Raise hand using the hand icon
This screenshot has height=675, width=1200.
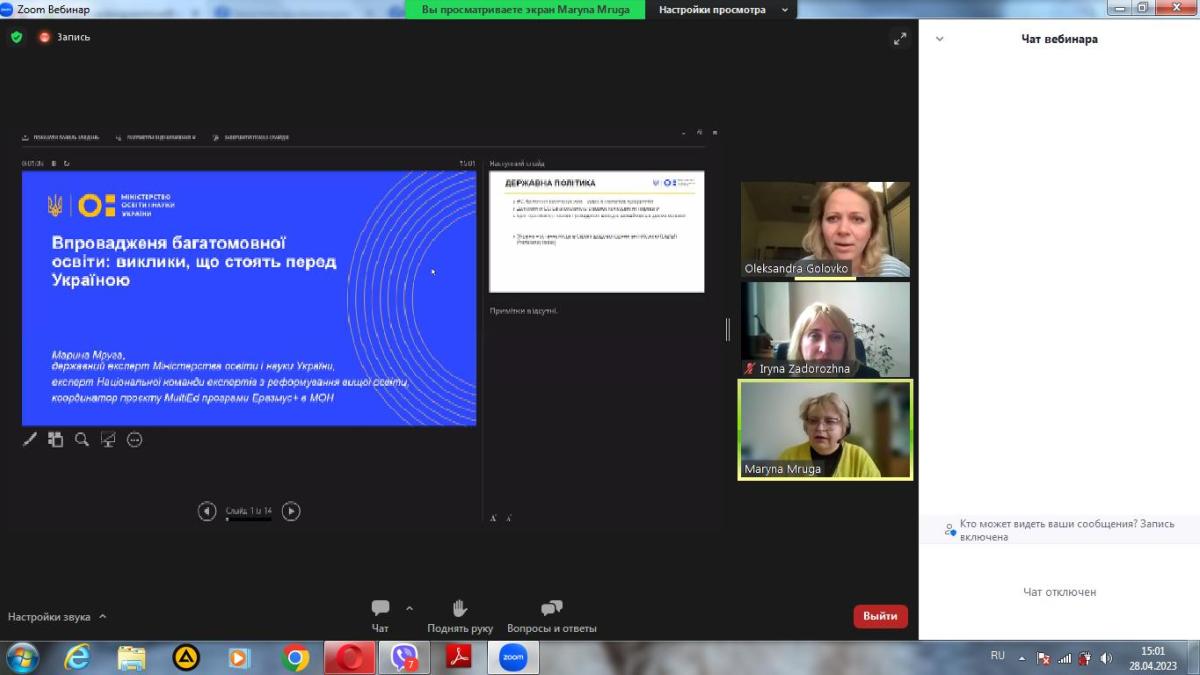click(460, 609)
